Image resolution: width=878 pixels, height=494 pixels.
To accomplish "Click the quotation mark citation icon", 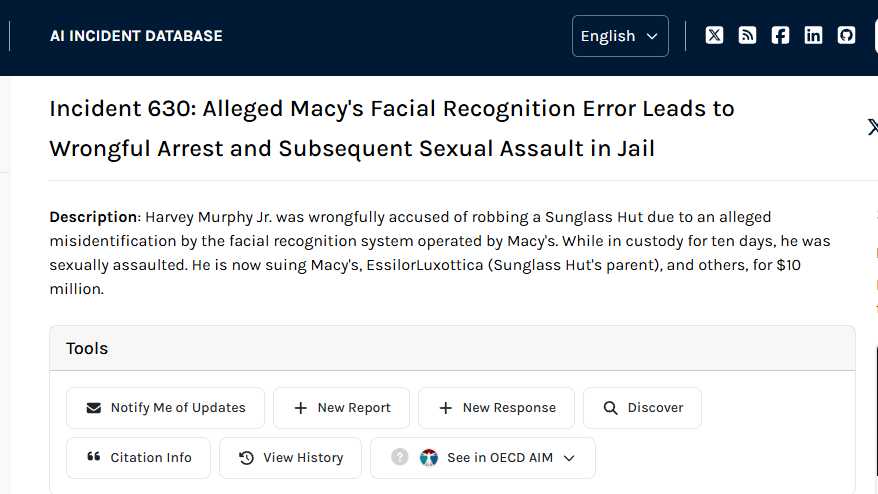I will [x=94, y=457].
